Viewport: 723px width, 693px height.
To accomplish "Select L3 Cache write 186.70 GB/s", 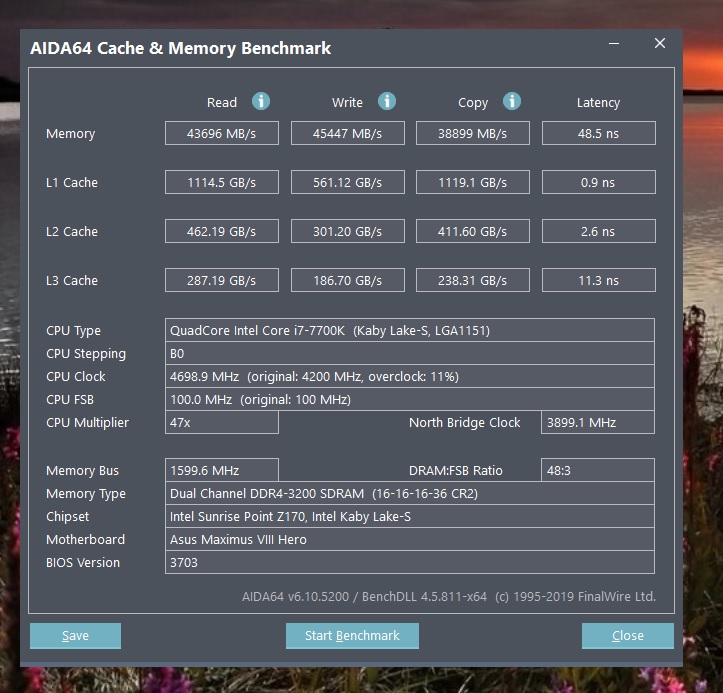I will pos(348,280).
